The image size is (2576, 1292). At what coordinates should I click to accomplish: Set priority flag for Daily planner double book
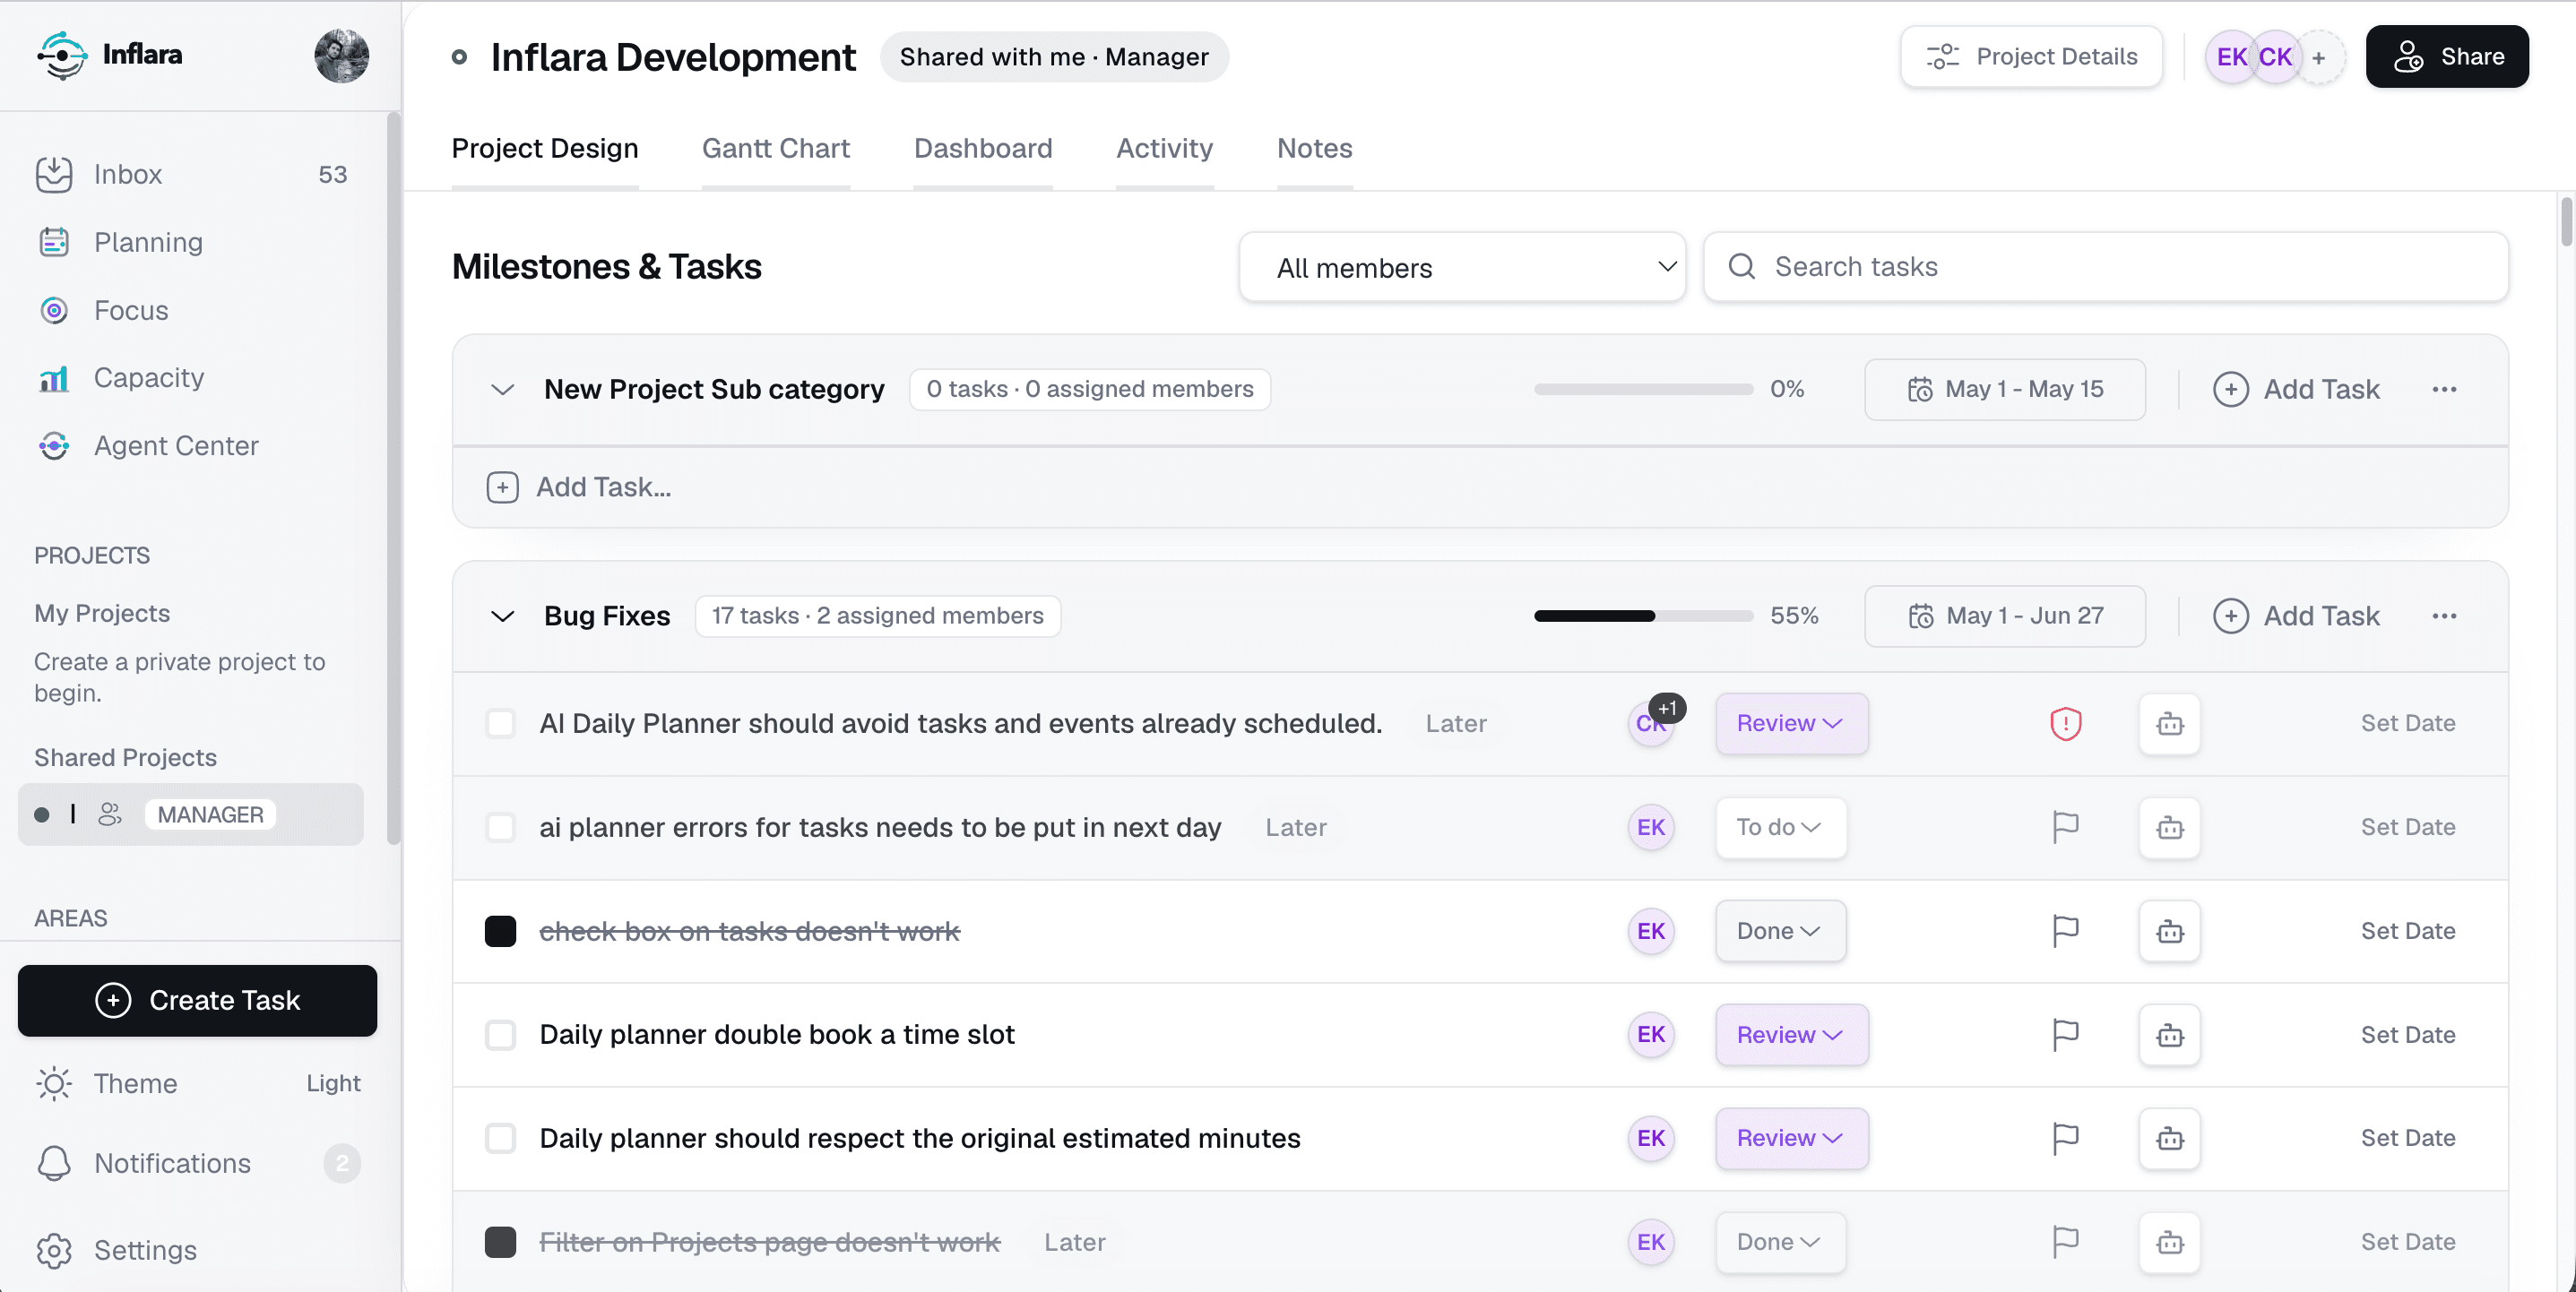pos(2065,1035)
